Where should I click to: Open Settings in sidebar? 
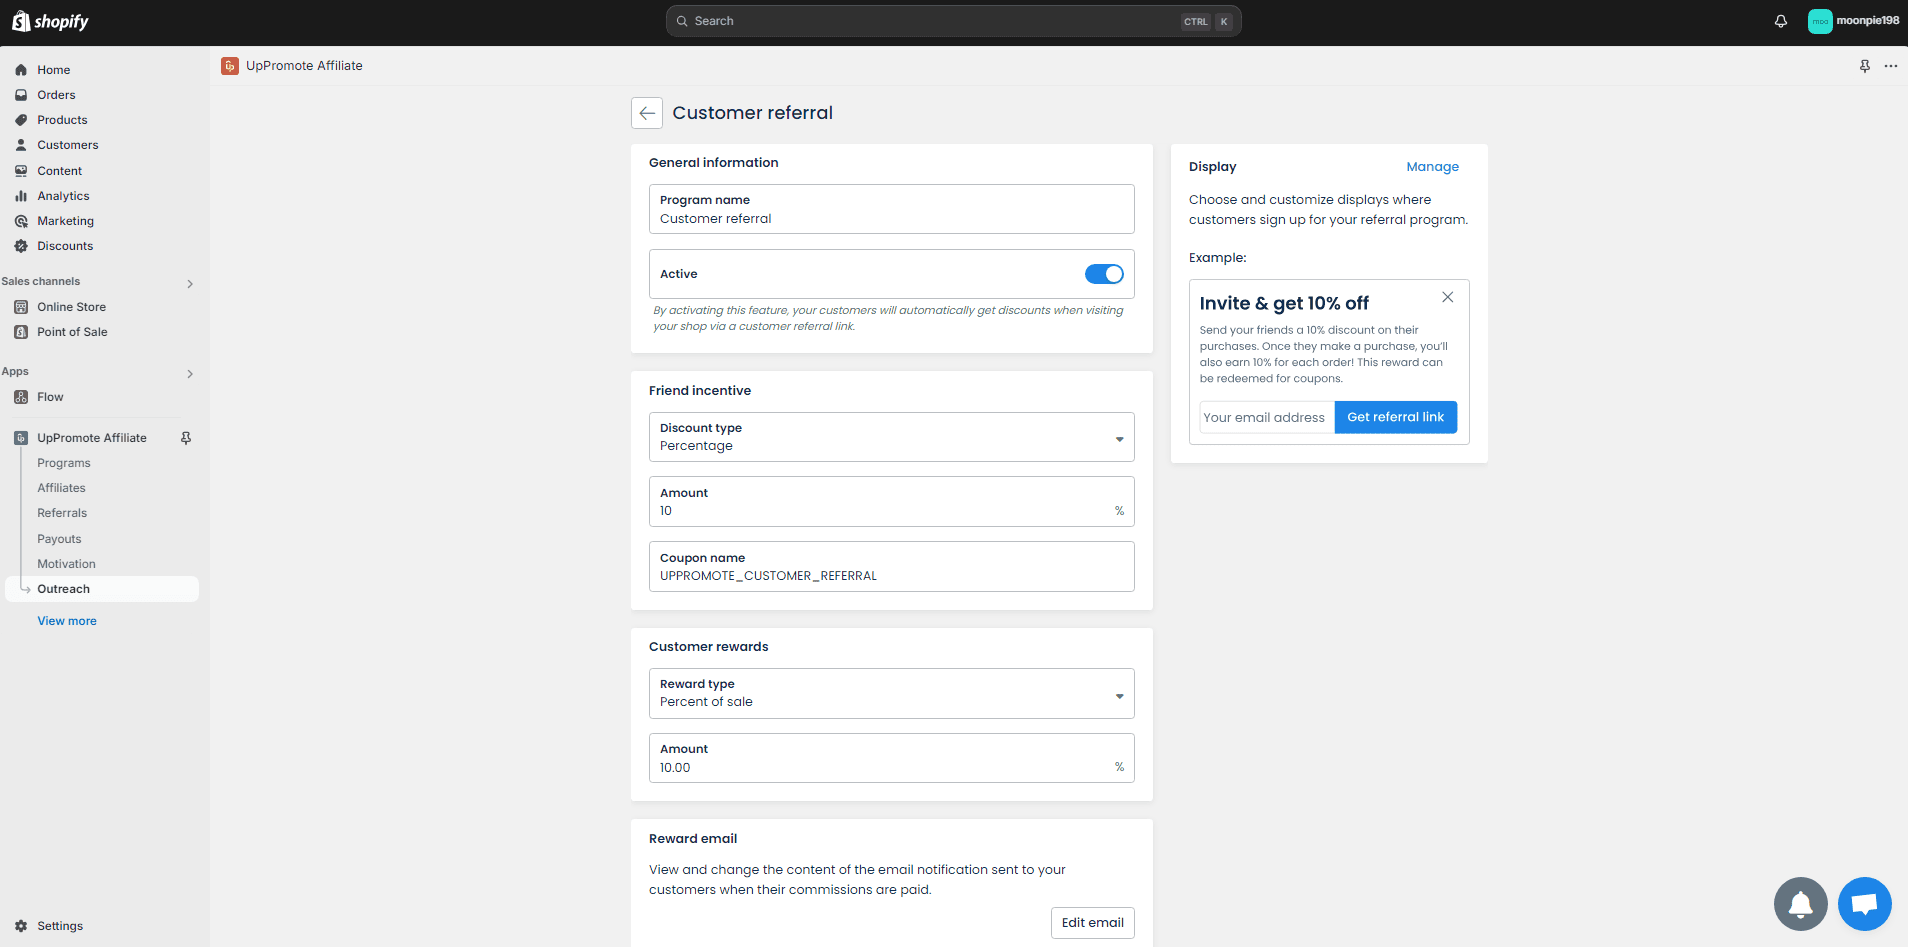coord(60,926)
